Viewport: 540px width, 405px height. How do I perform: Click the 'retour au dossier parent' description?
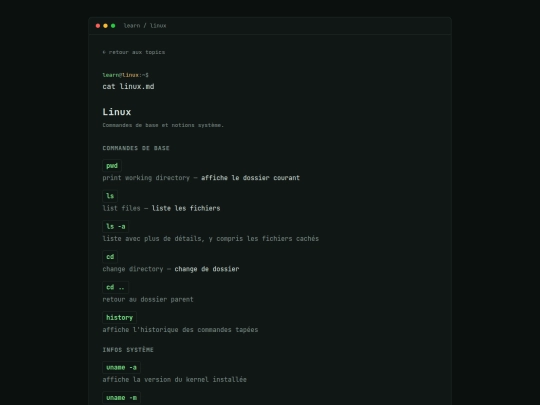coord(148,300)
